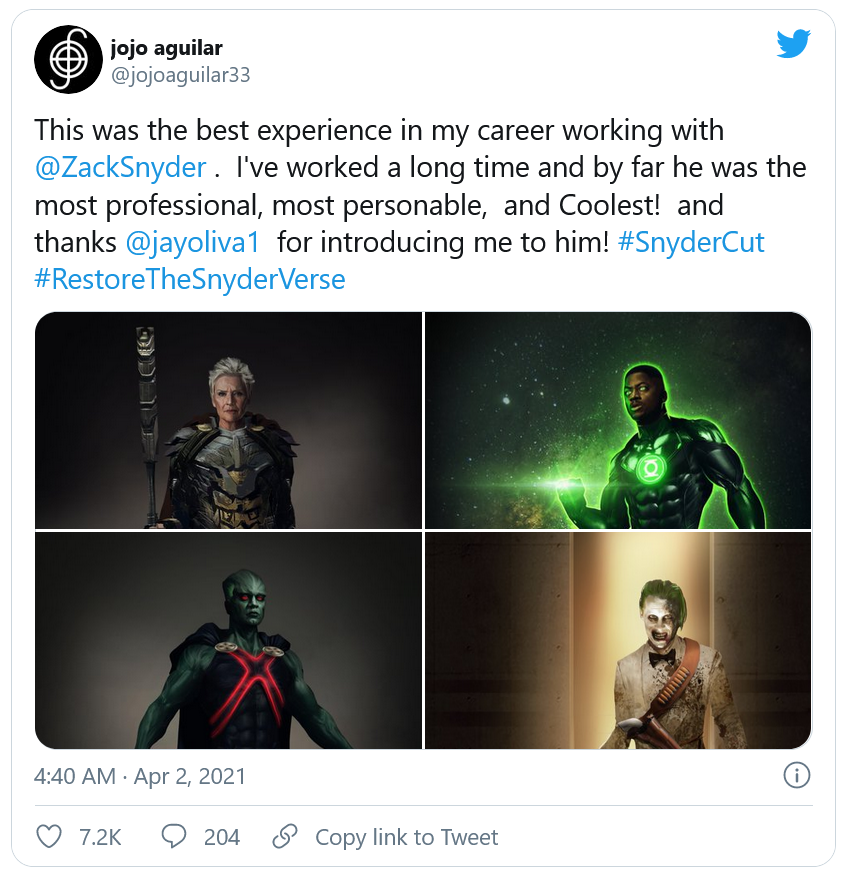Open the #SnyderCut hashtag
Screen dimensions: 844x877
(691, 242)
